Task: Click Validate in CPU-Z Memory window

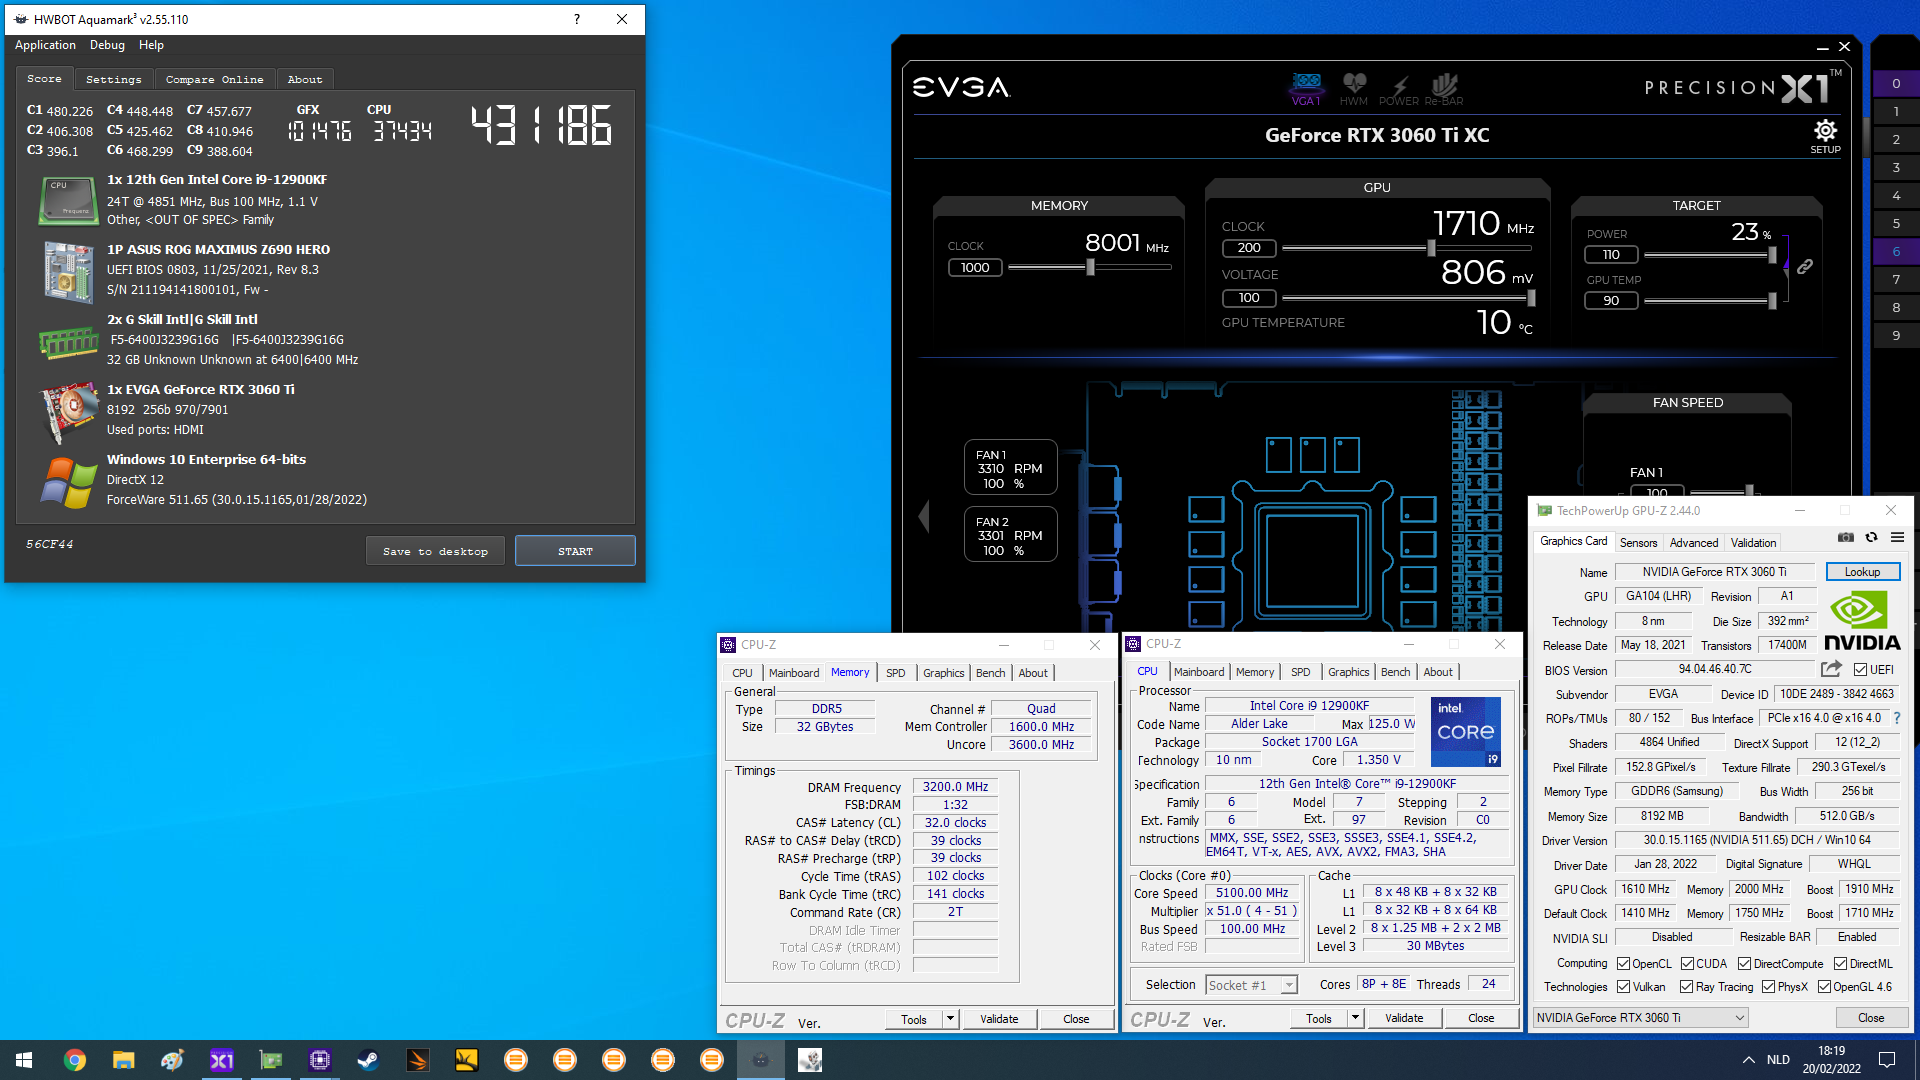Action: click(999, 1019)
